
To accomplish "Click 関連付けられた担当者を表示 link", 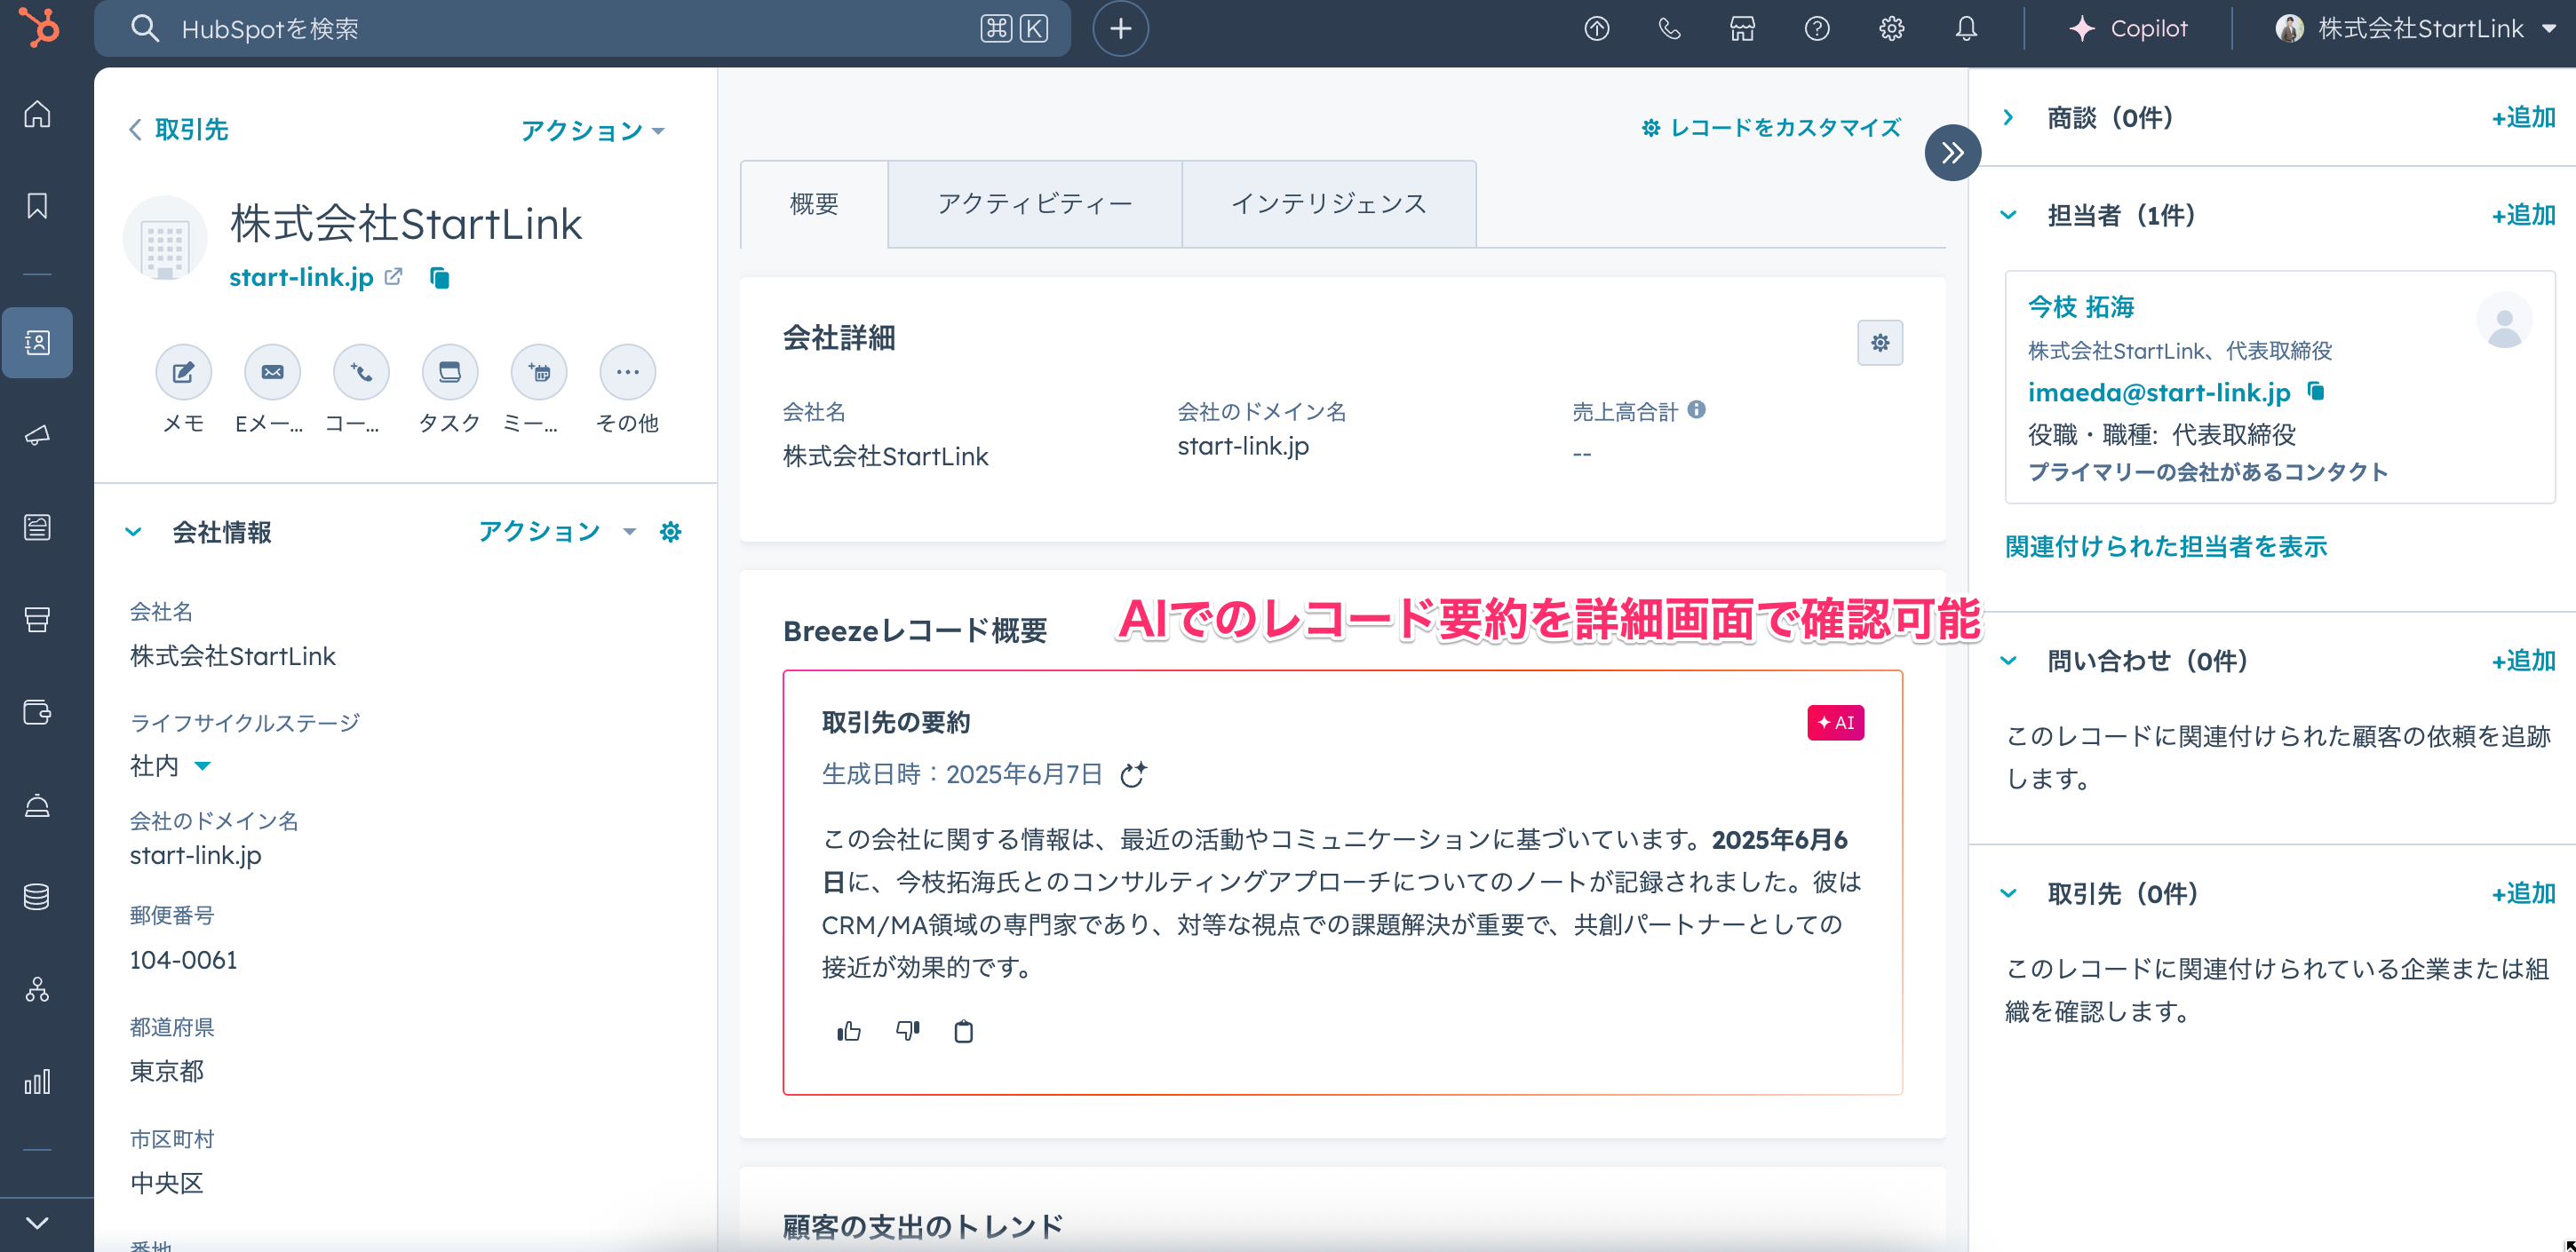I will tap(2166, 546).
